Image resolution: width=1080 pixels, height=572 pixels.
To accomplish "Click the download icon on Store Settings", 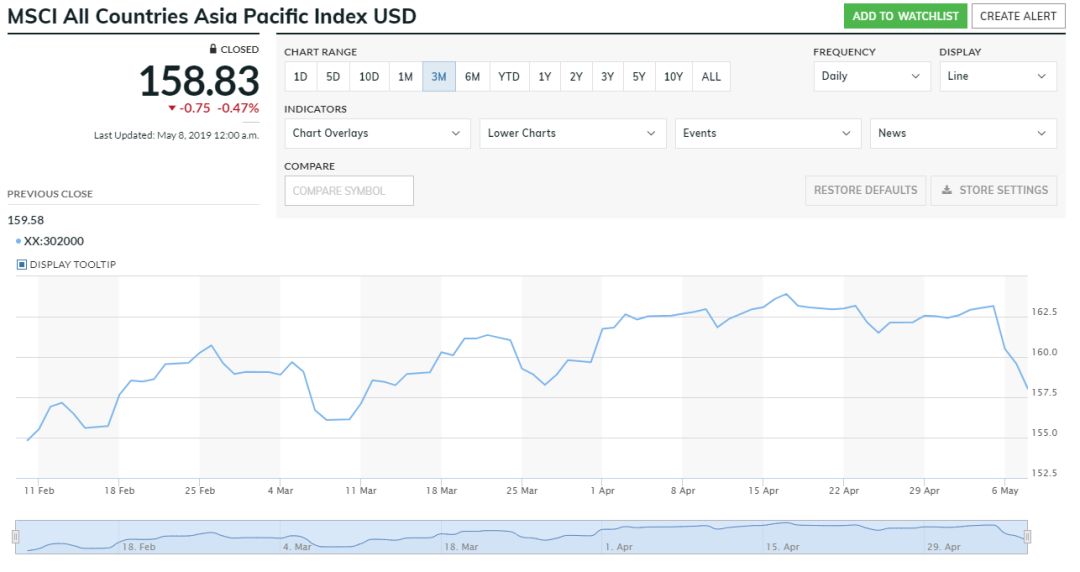I will point(947,190).
